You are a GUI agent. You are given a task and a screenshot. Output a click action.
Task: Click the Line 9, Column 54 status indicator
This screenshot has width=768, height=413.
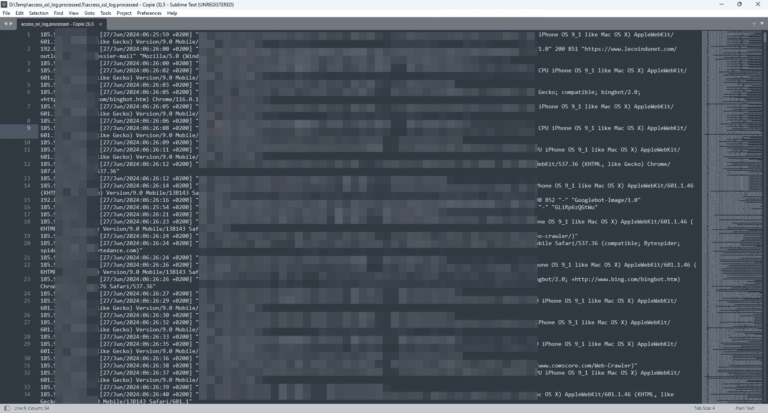(x=31, y=408)
